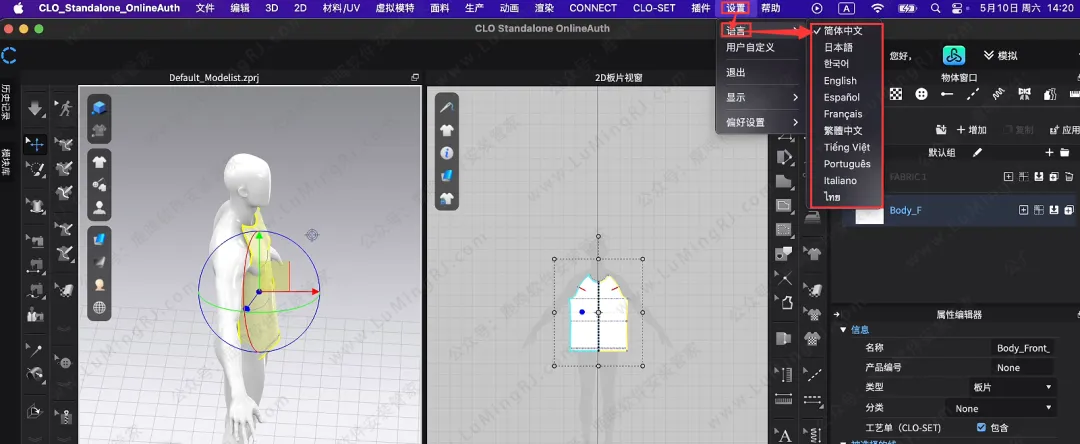Collapse the 信息 section triangle
Image resolution: width=1080 pixels, height=444 pixels.
click(842, 330)
